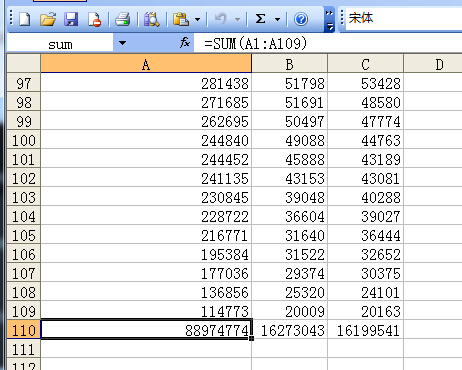This screenshot has width=462, height=370.
Task: Select row 97 header
Action: point(24,83)
